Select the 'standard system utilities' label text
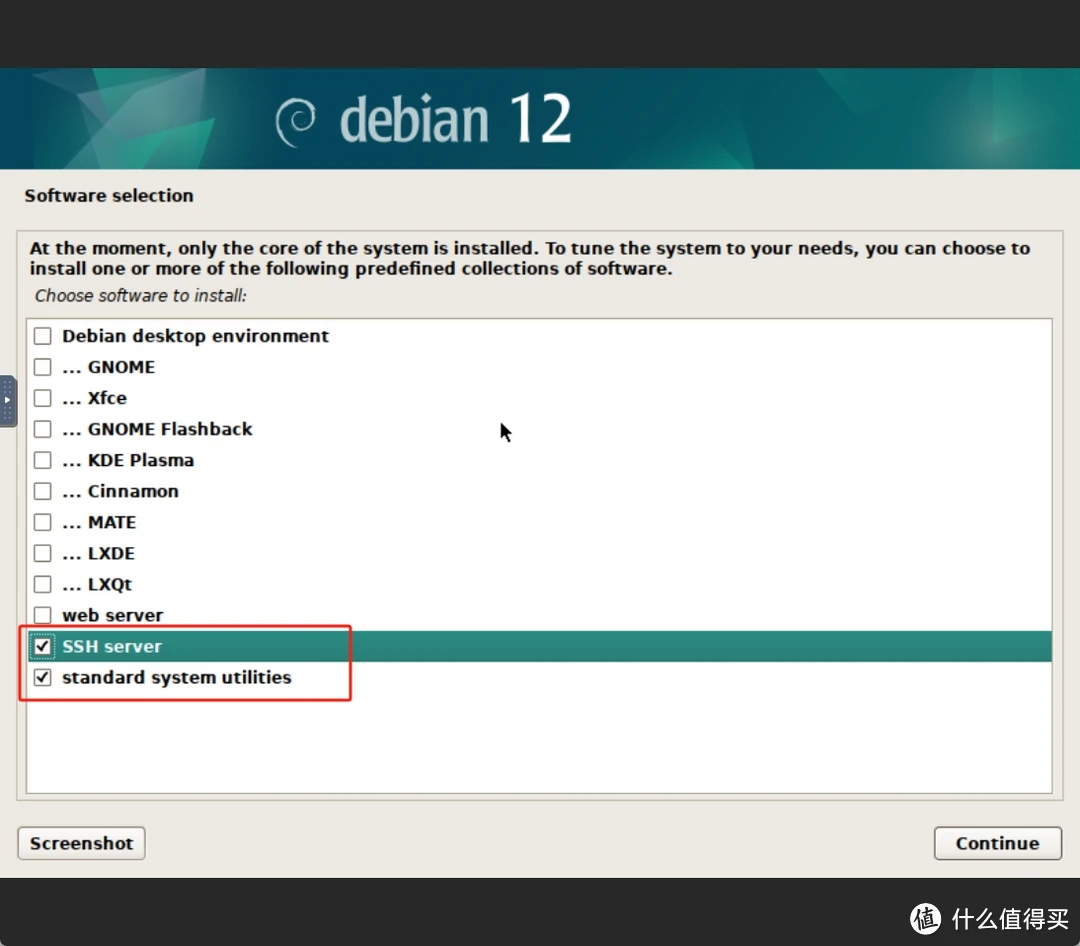Screen dimensions: 1080x946 pos(177,677)
